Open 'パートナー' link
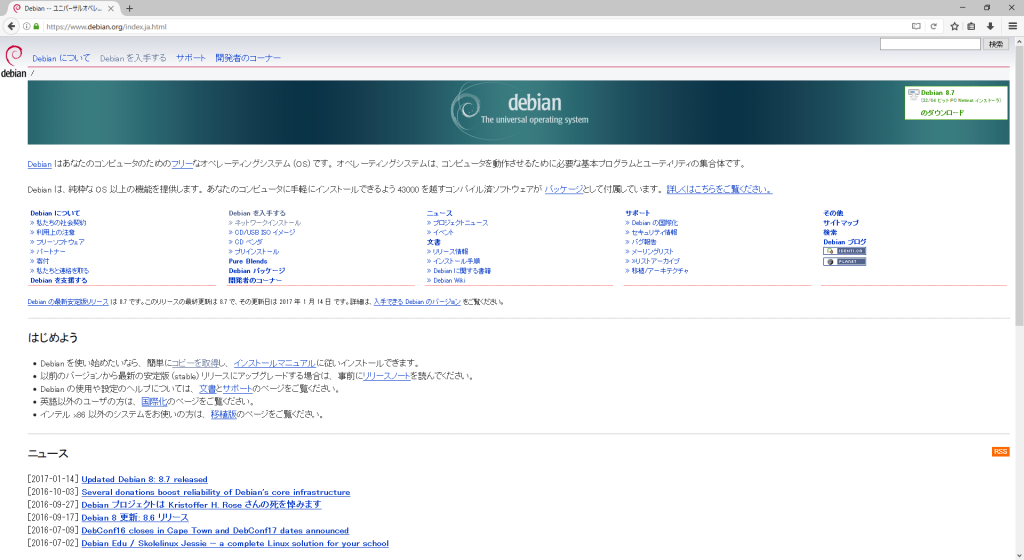Image resolution: width=1024 pixels, height=560 pixels. [51, 251]
